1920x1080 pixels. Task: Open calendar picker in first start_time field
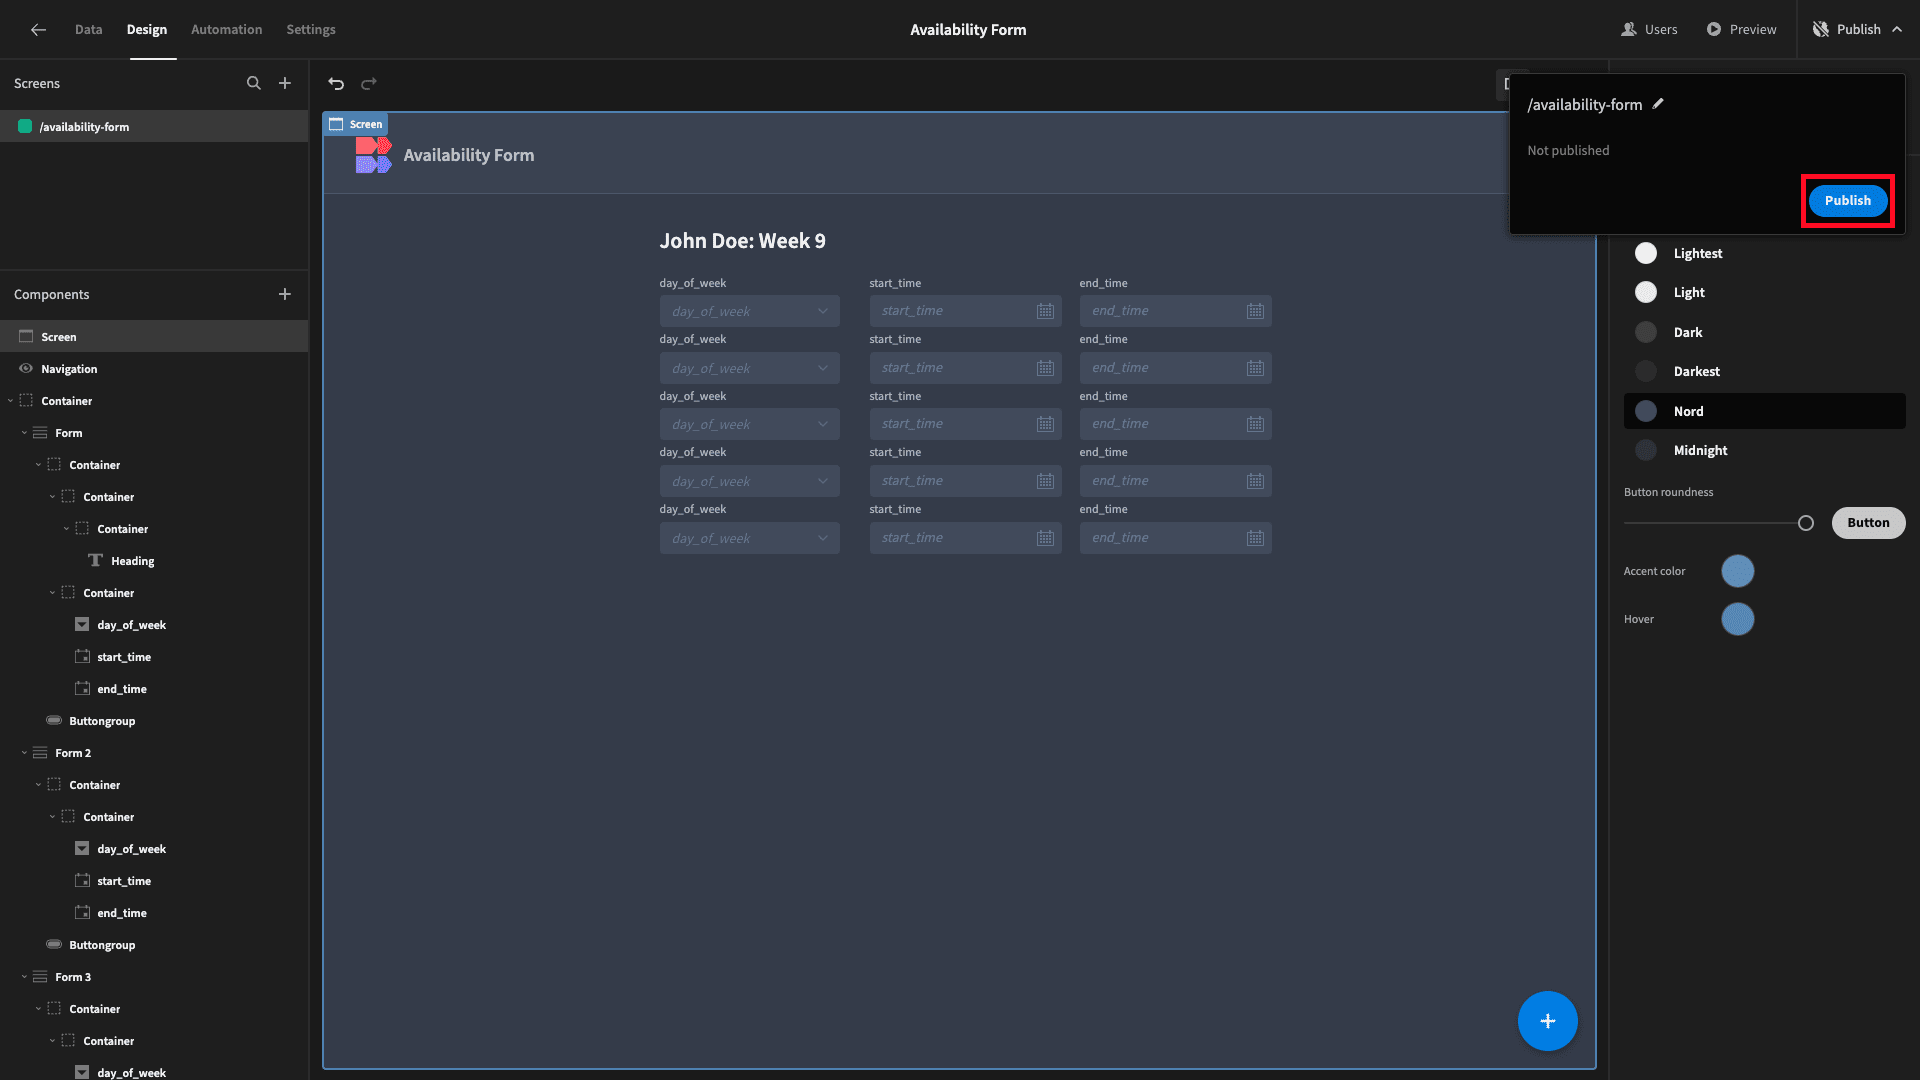[x=1045, y=311]
